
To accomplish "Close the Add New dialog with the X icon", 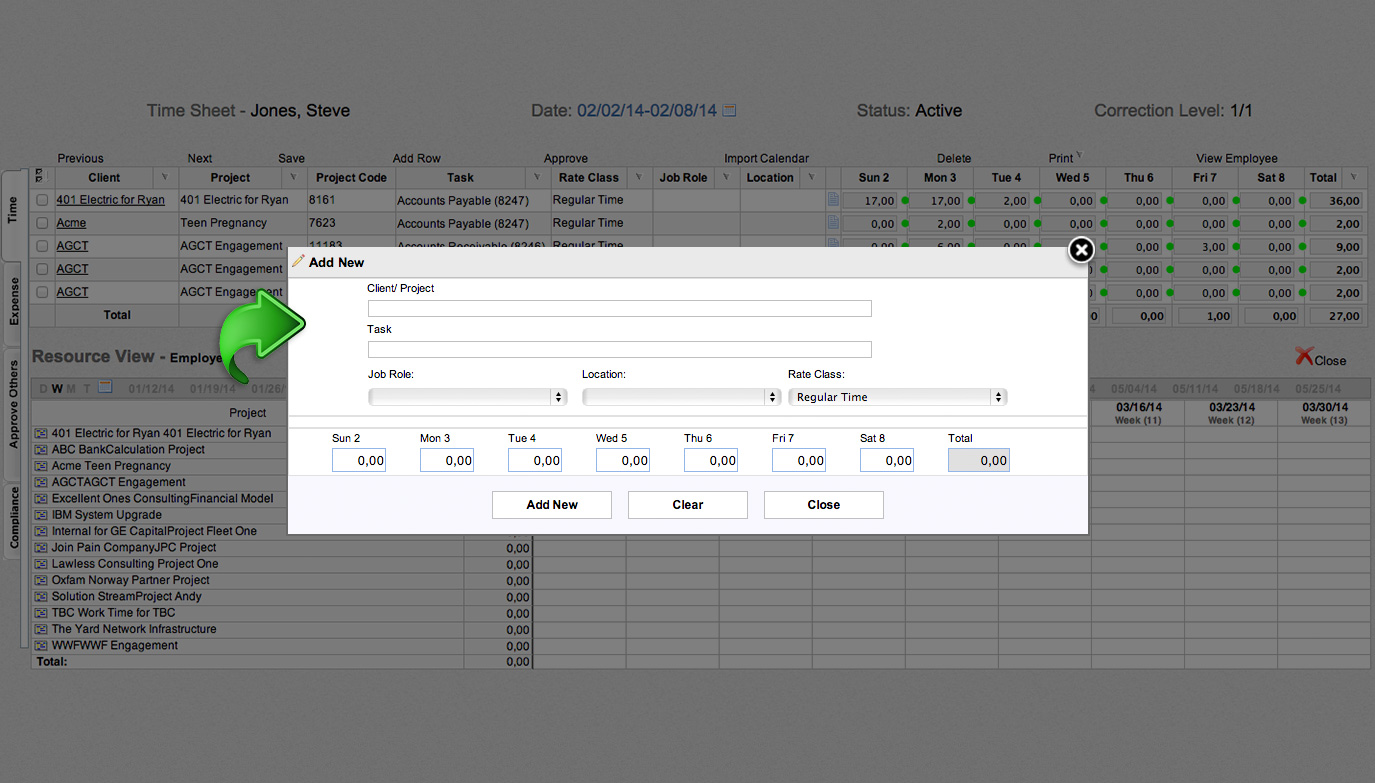I will [x=1081, y=250].
